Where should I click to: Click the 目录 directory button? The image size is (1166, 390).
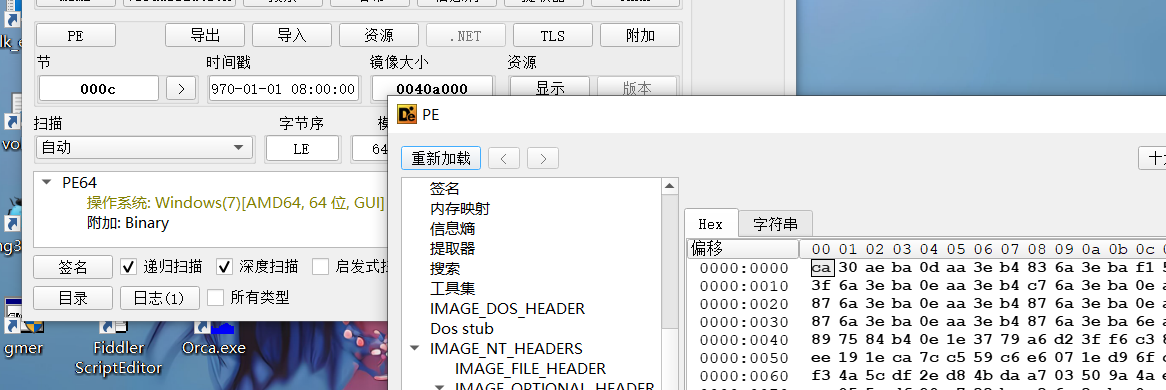pyautogui.click(x=73, y=298)
